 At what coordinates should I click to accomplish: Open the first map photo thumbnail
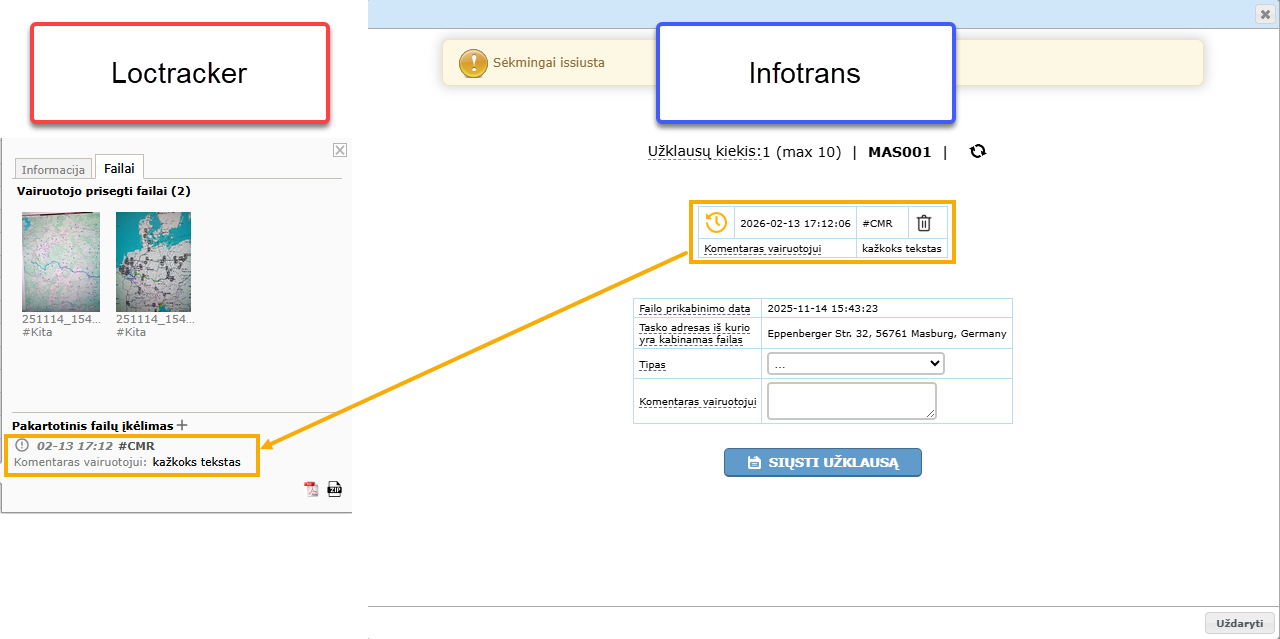click(60, 262)
